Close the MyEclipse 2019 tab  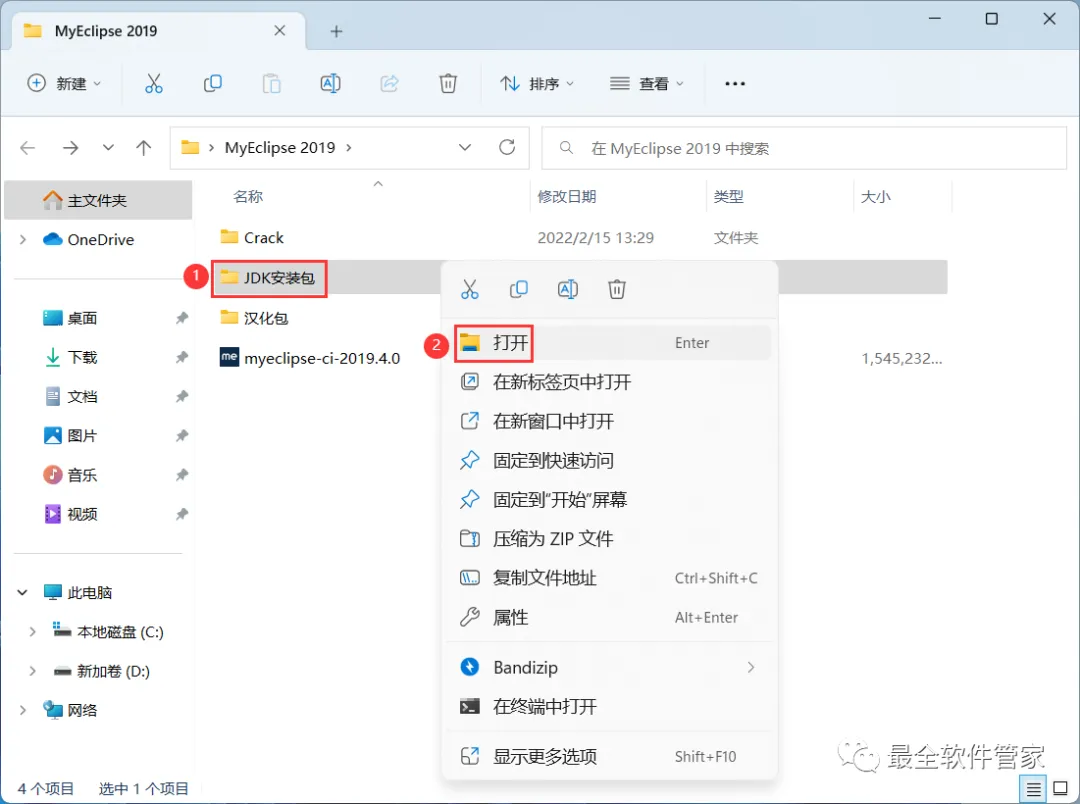coord(280,31)
